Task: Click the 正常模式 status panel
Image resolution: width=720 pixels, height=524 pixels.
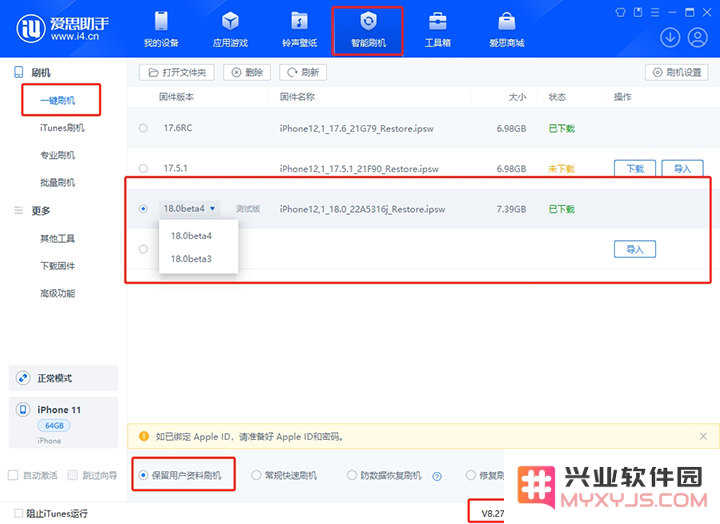Action: [x=63, y=378]
